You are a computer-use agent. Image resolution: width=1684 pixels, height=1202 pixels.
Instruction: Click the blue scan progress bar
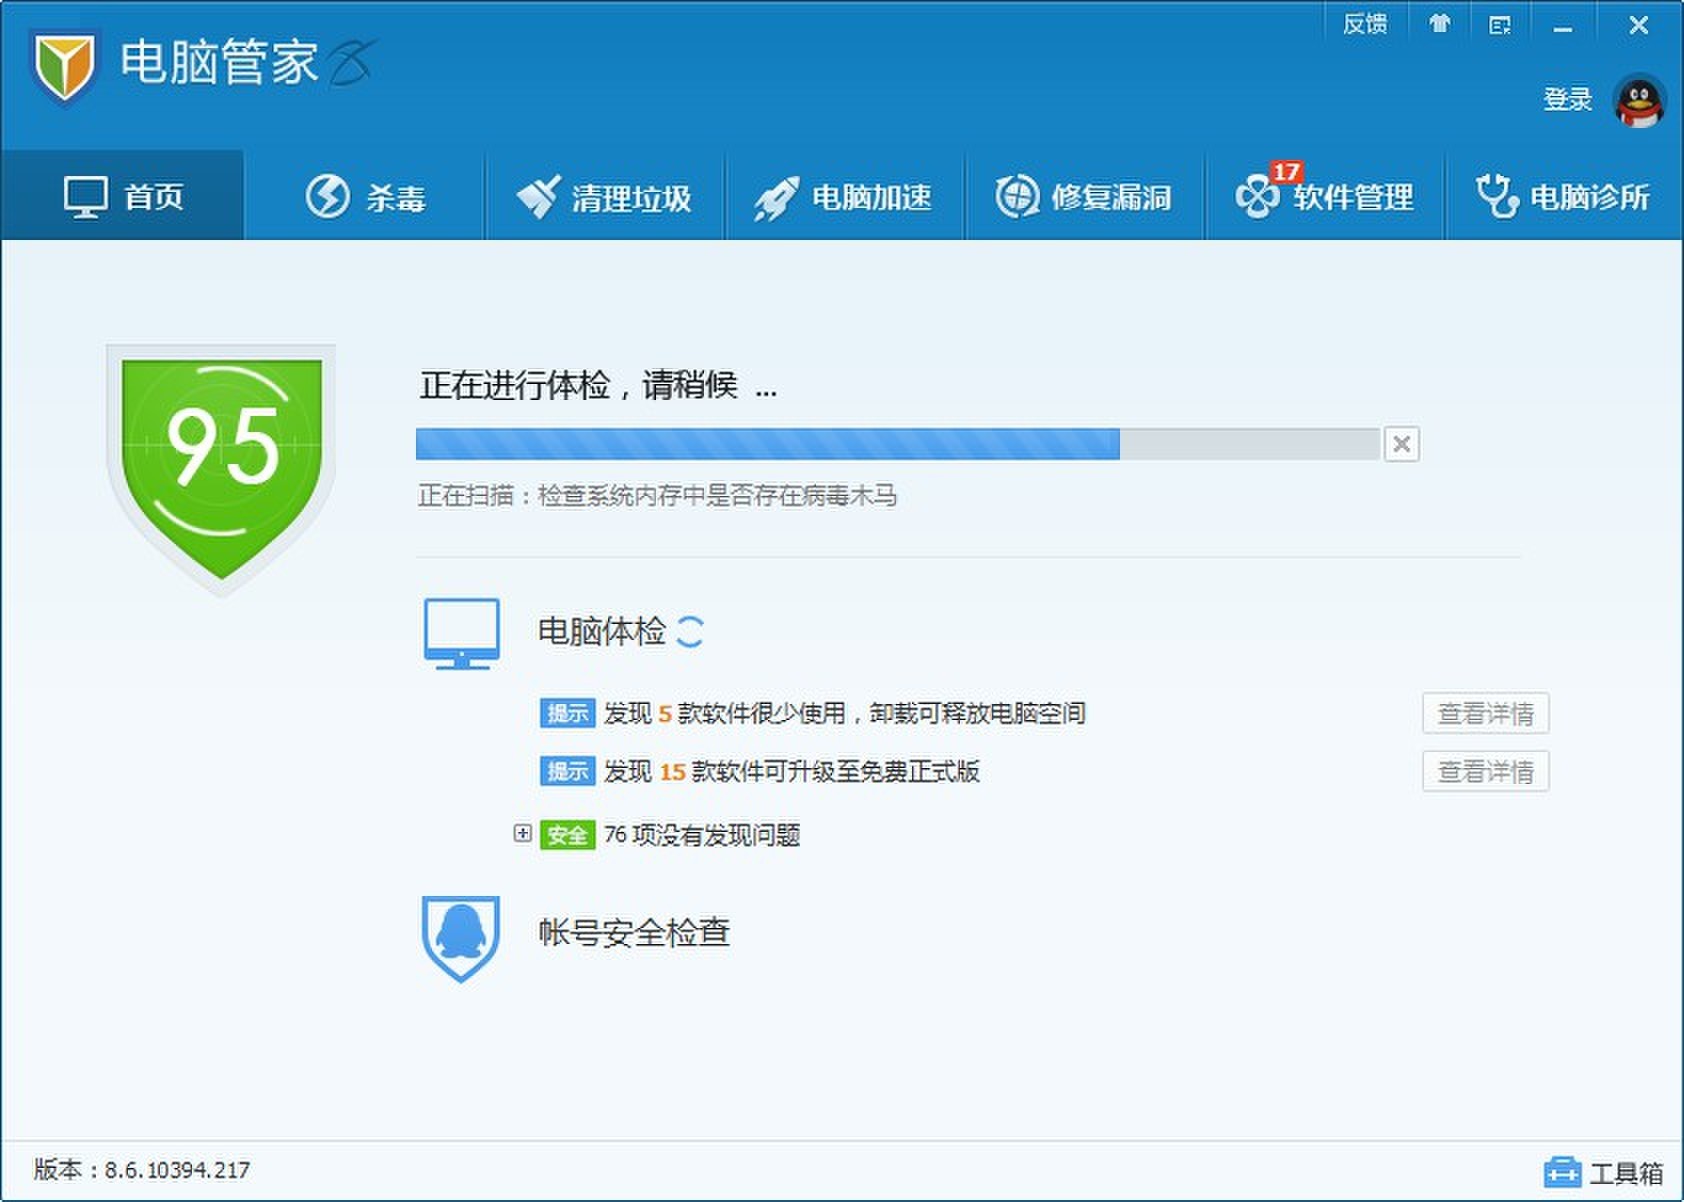(x=898, y=444)
